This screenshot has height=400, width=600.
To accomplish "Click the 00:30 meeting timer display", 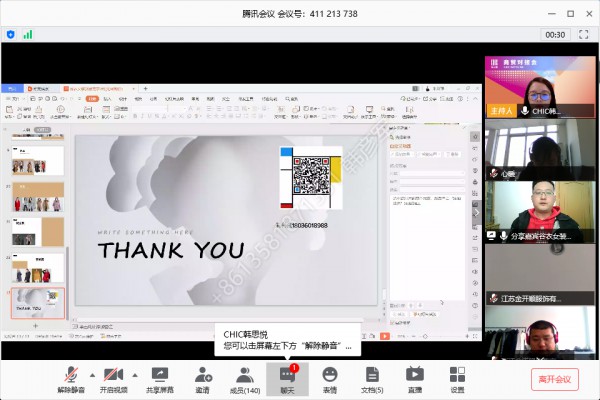I will [556, 34].
